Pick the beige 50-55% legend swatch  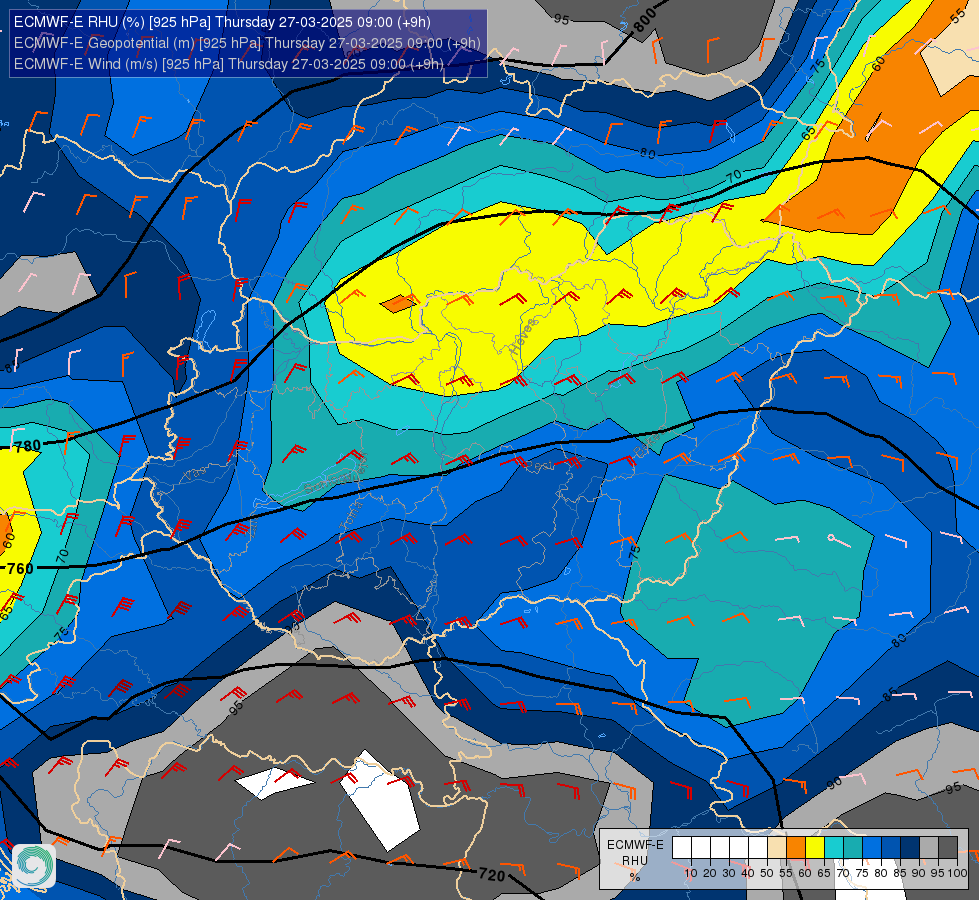(777, 848)
